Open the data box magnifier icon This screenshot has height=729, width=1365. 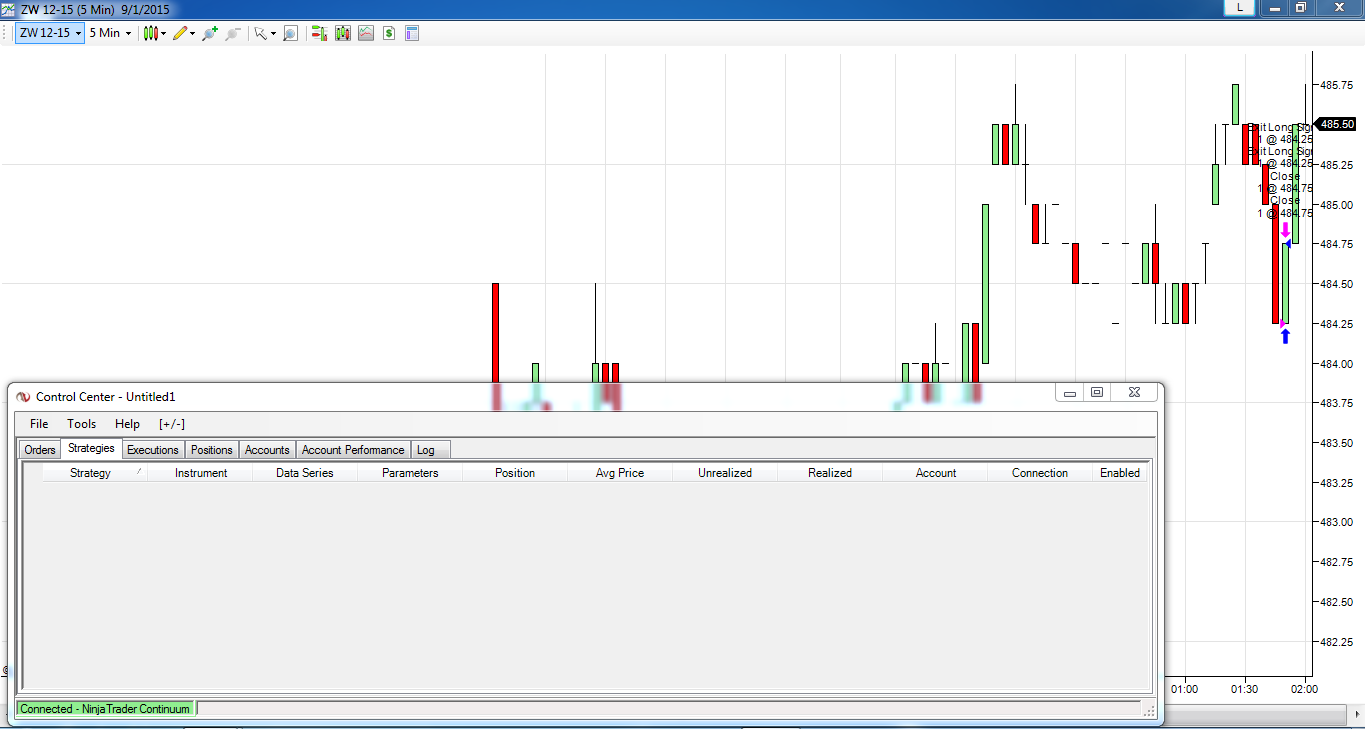[x=290, y=33]
